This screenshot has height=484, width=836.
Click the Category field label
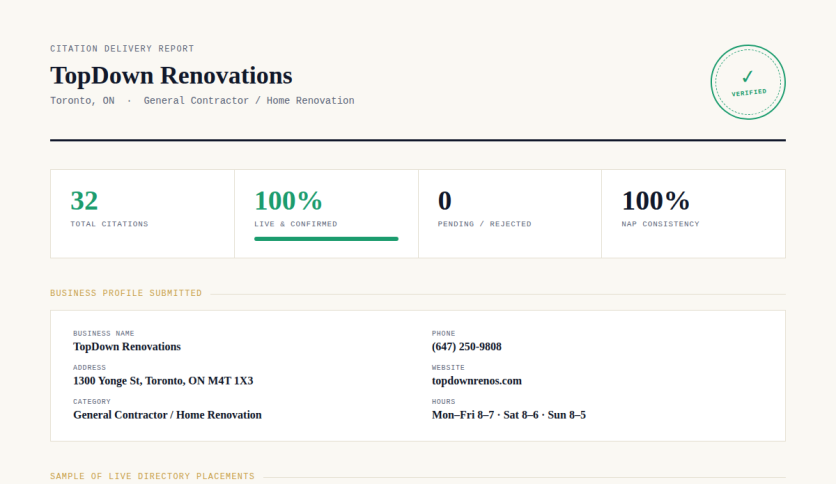click(92, 401)
